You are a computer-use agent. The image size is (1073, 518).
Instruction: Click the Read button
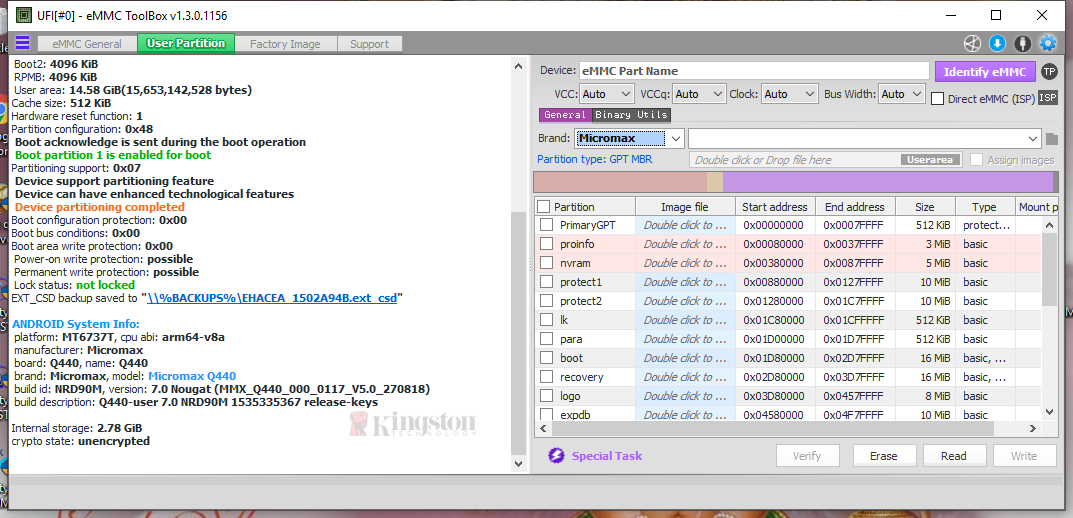[x=954, y=456]
